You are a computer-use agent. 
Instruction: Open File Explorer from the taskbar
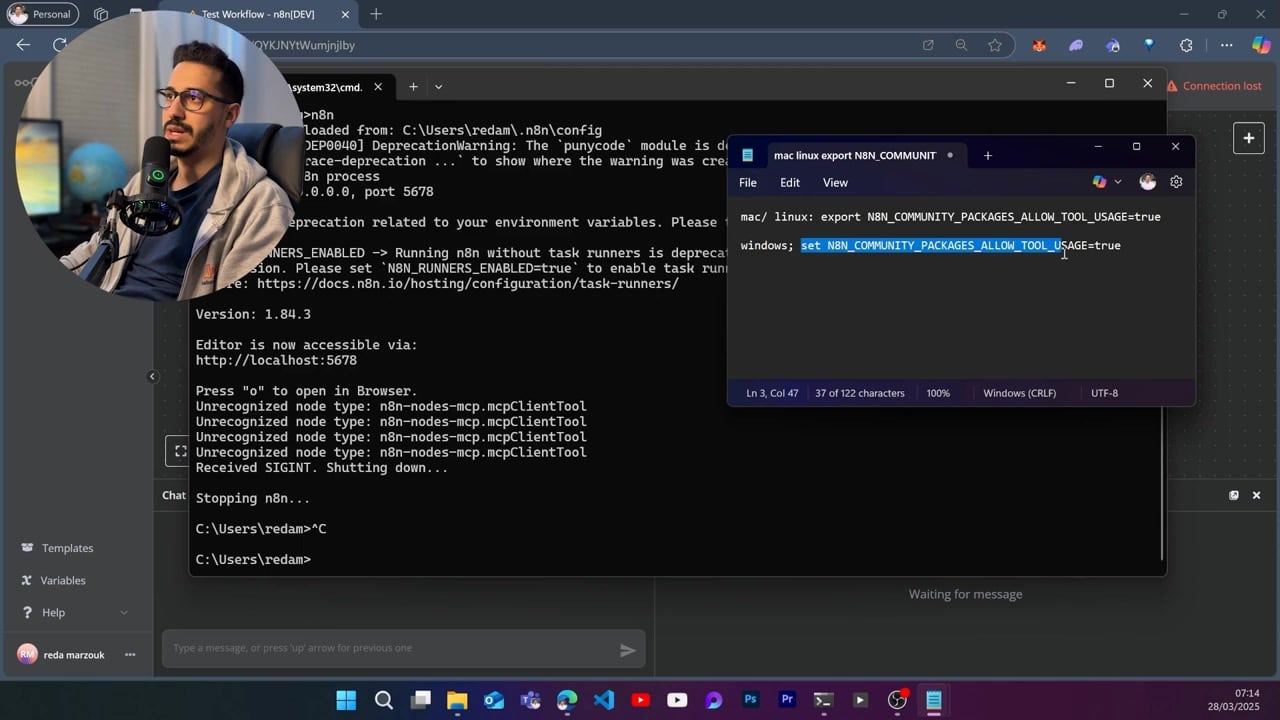[457, 700]
